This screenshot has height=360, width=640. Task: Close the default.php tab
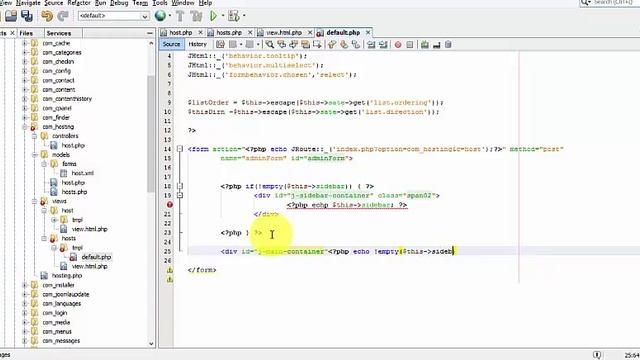[368, 32]
